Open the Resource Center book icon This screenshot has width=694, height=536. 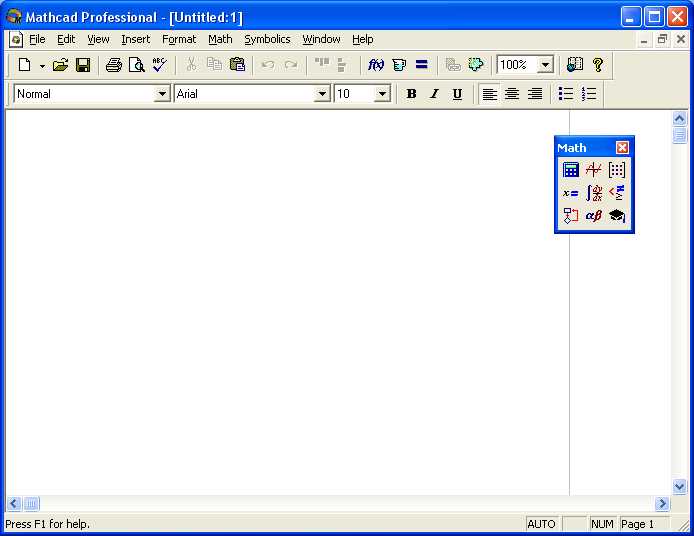click(575, 65)
